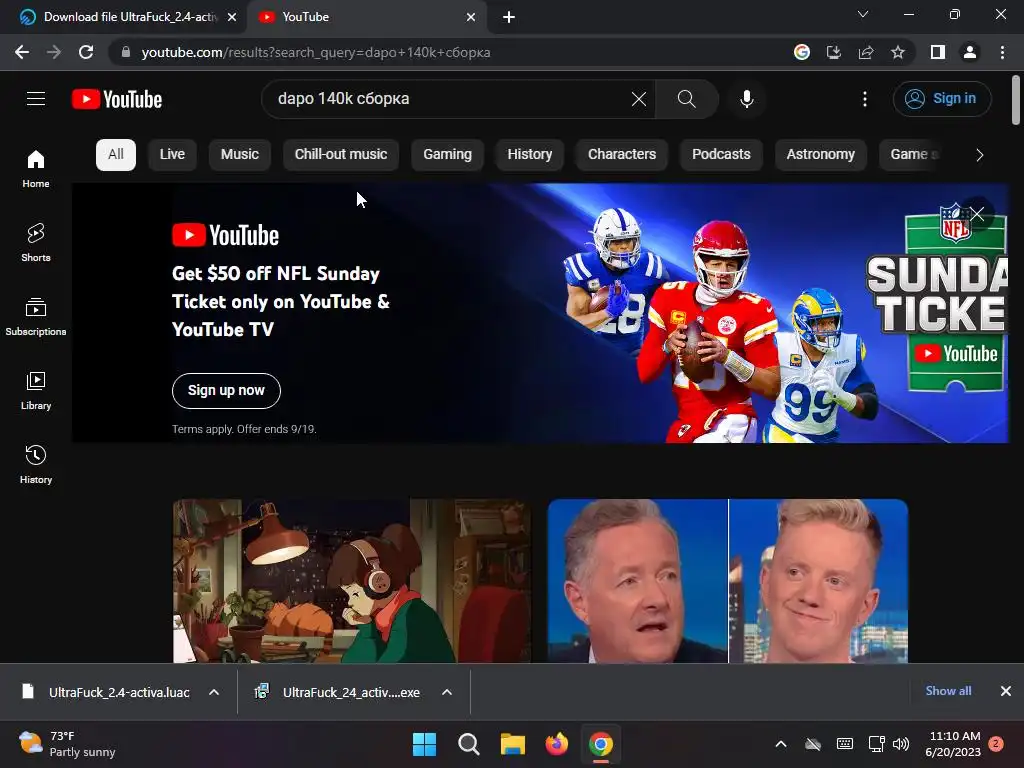The width and height of the screenshot is (1024, 768).
Task: Open the lofi girl video thumbnail
Action: [x=352, y=581]
